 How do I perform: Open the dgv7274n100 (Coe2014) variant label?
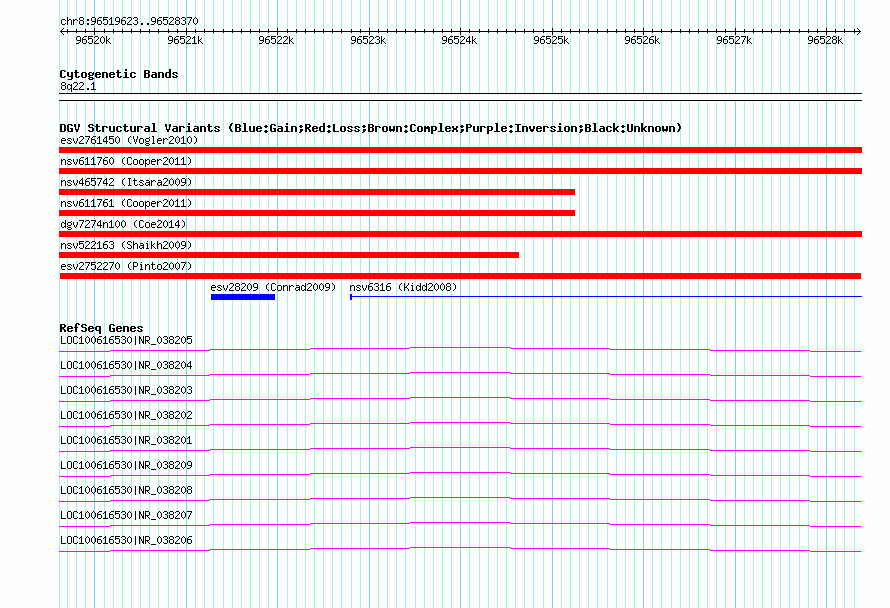(123, 224)
